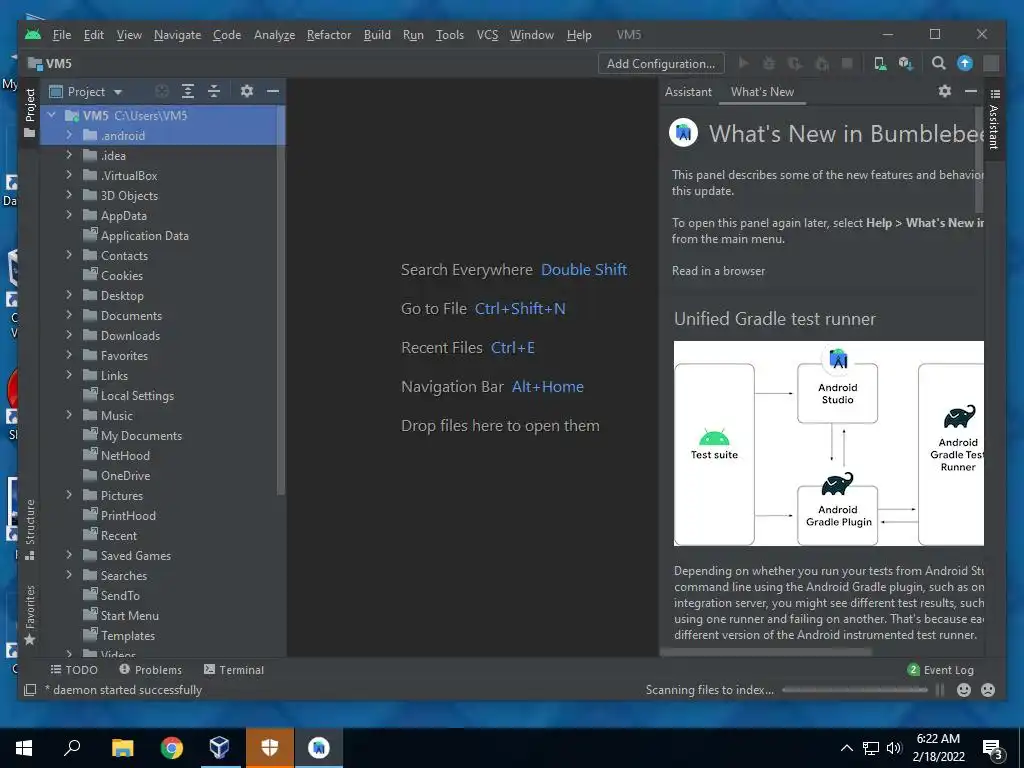Select the OneDrive folder
This screenshot has height=768, width=1024.
125,475
